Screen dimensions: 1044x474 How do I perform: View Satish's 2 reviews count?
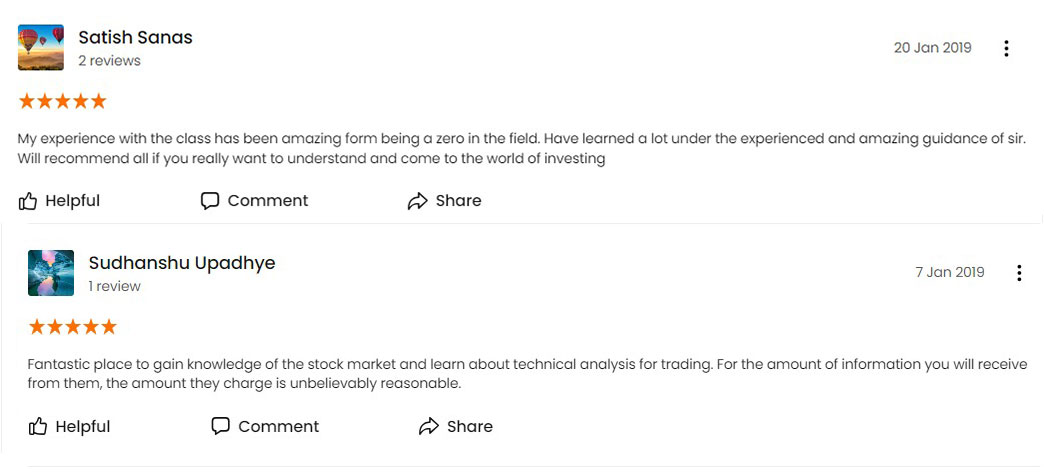[x=109, y=61]
